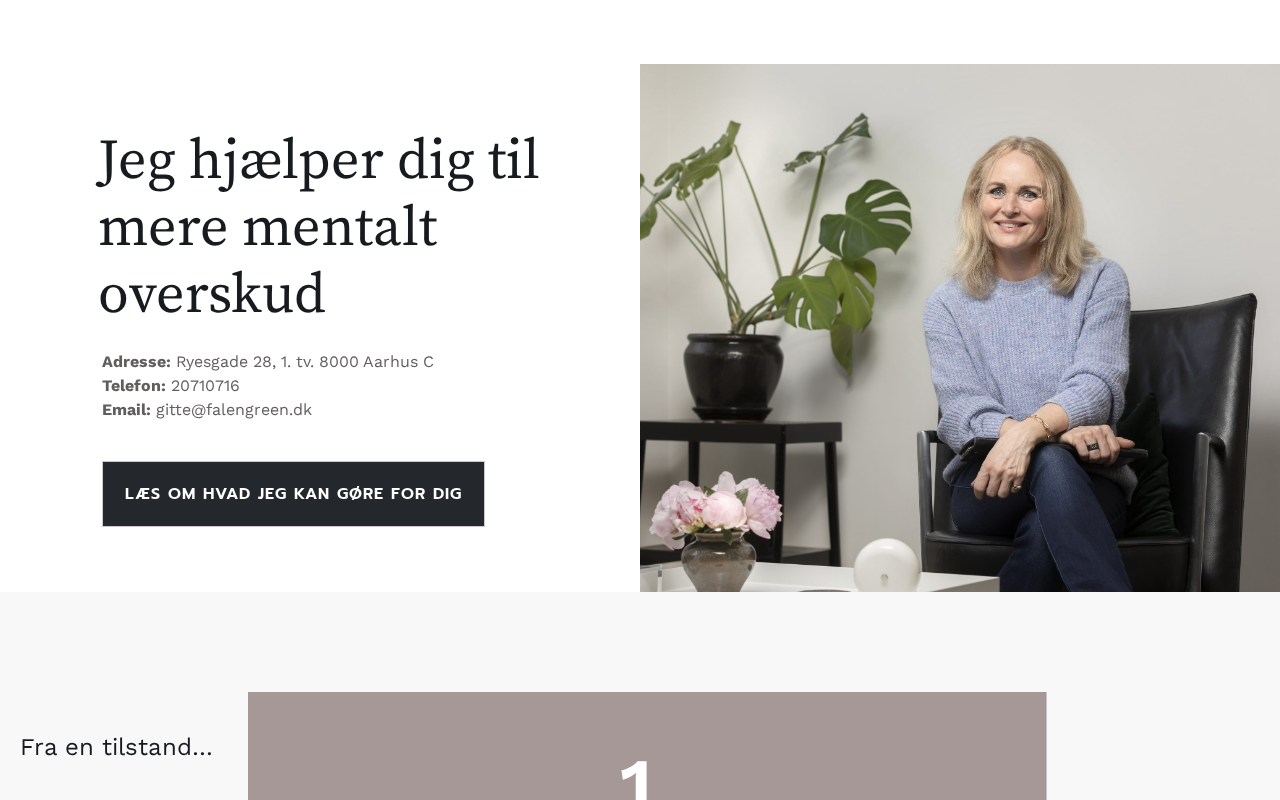Select the Ryesgade 28 address text
Viewport: 1280px width, 800px height.
tap(305, 362)
